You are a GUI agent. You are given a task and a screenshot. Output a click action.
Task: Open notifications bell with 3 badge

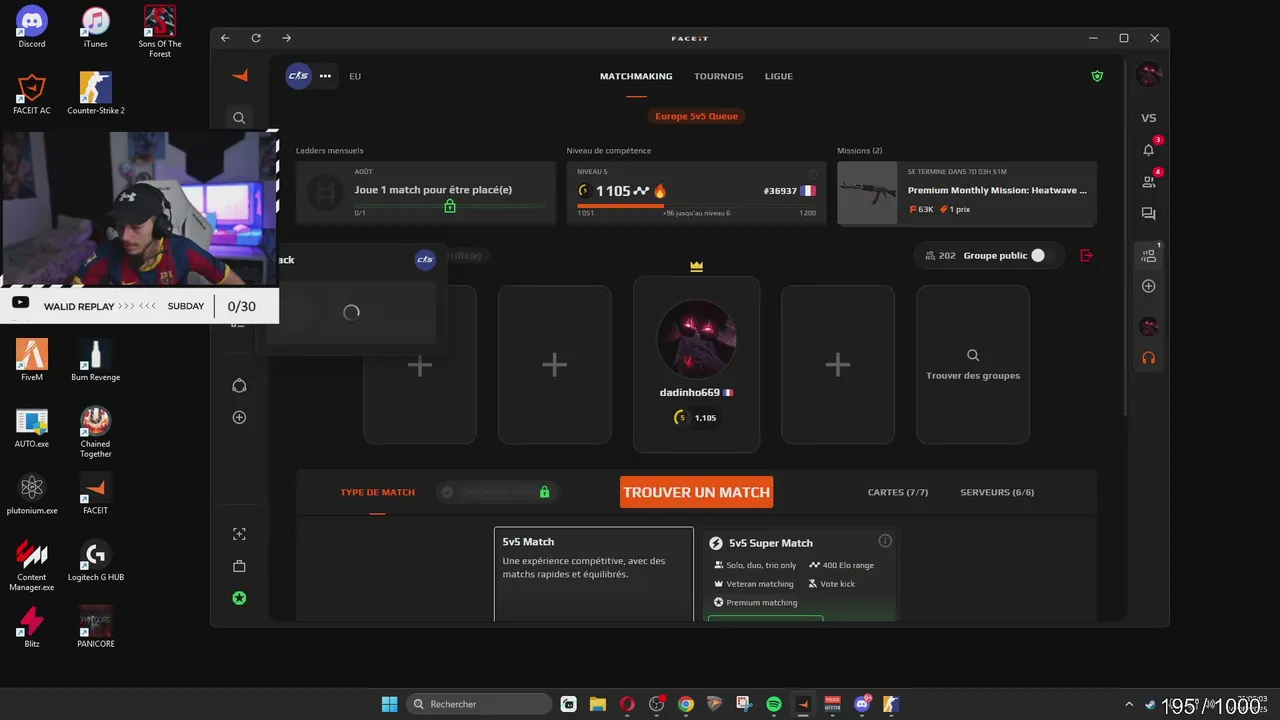pyautogui.click(x=1149, y=150)
